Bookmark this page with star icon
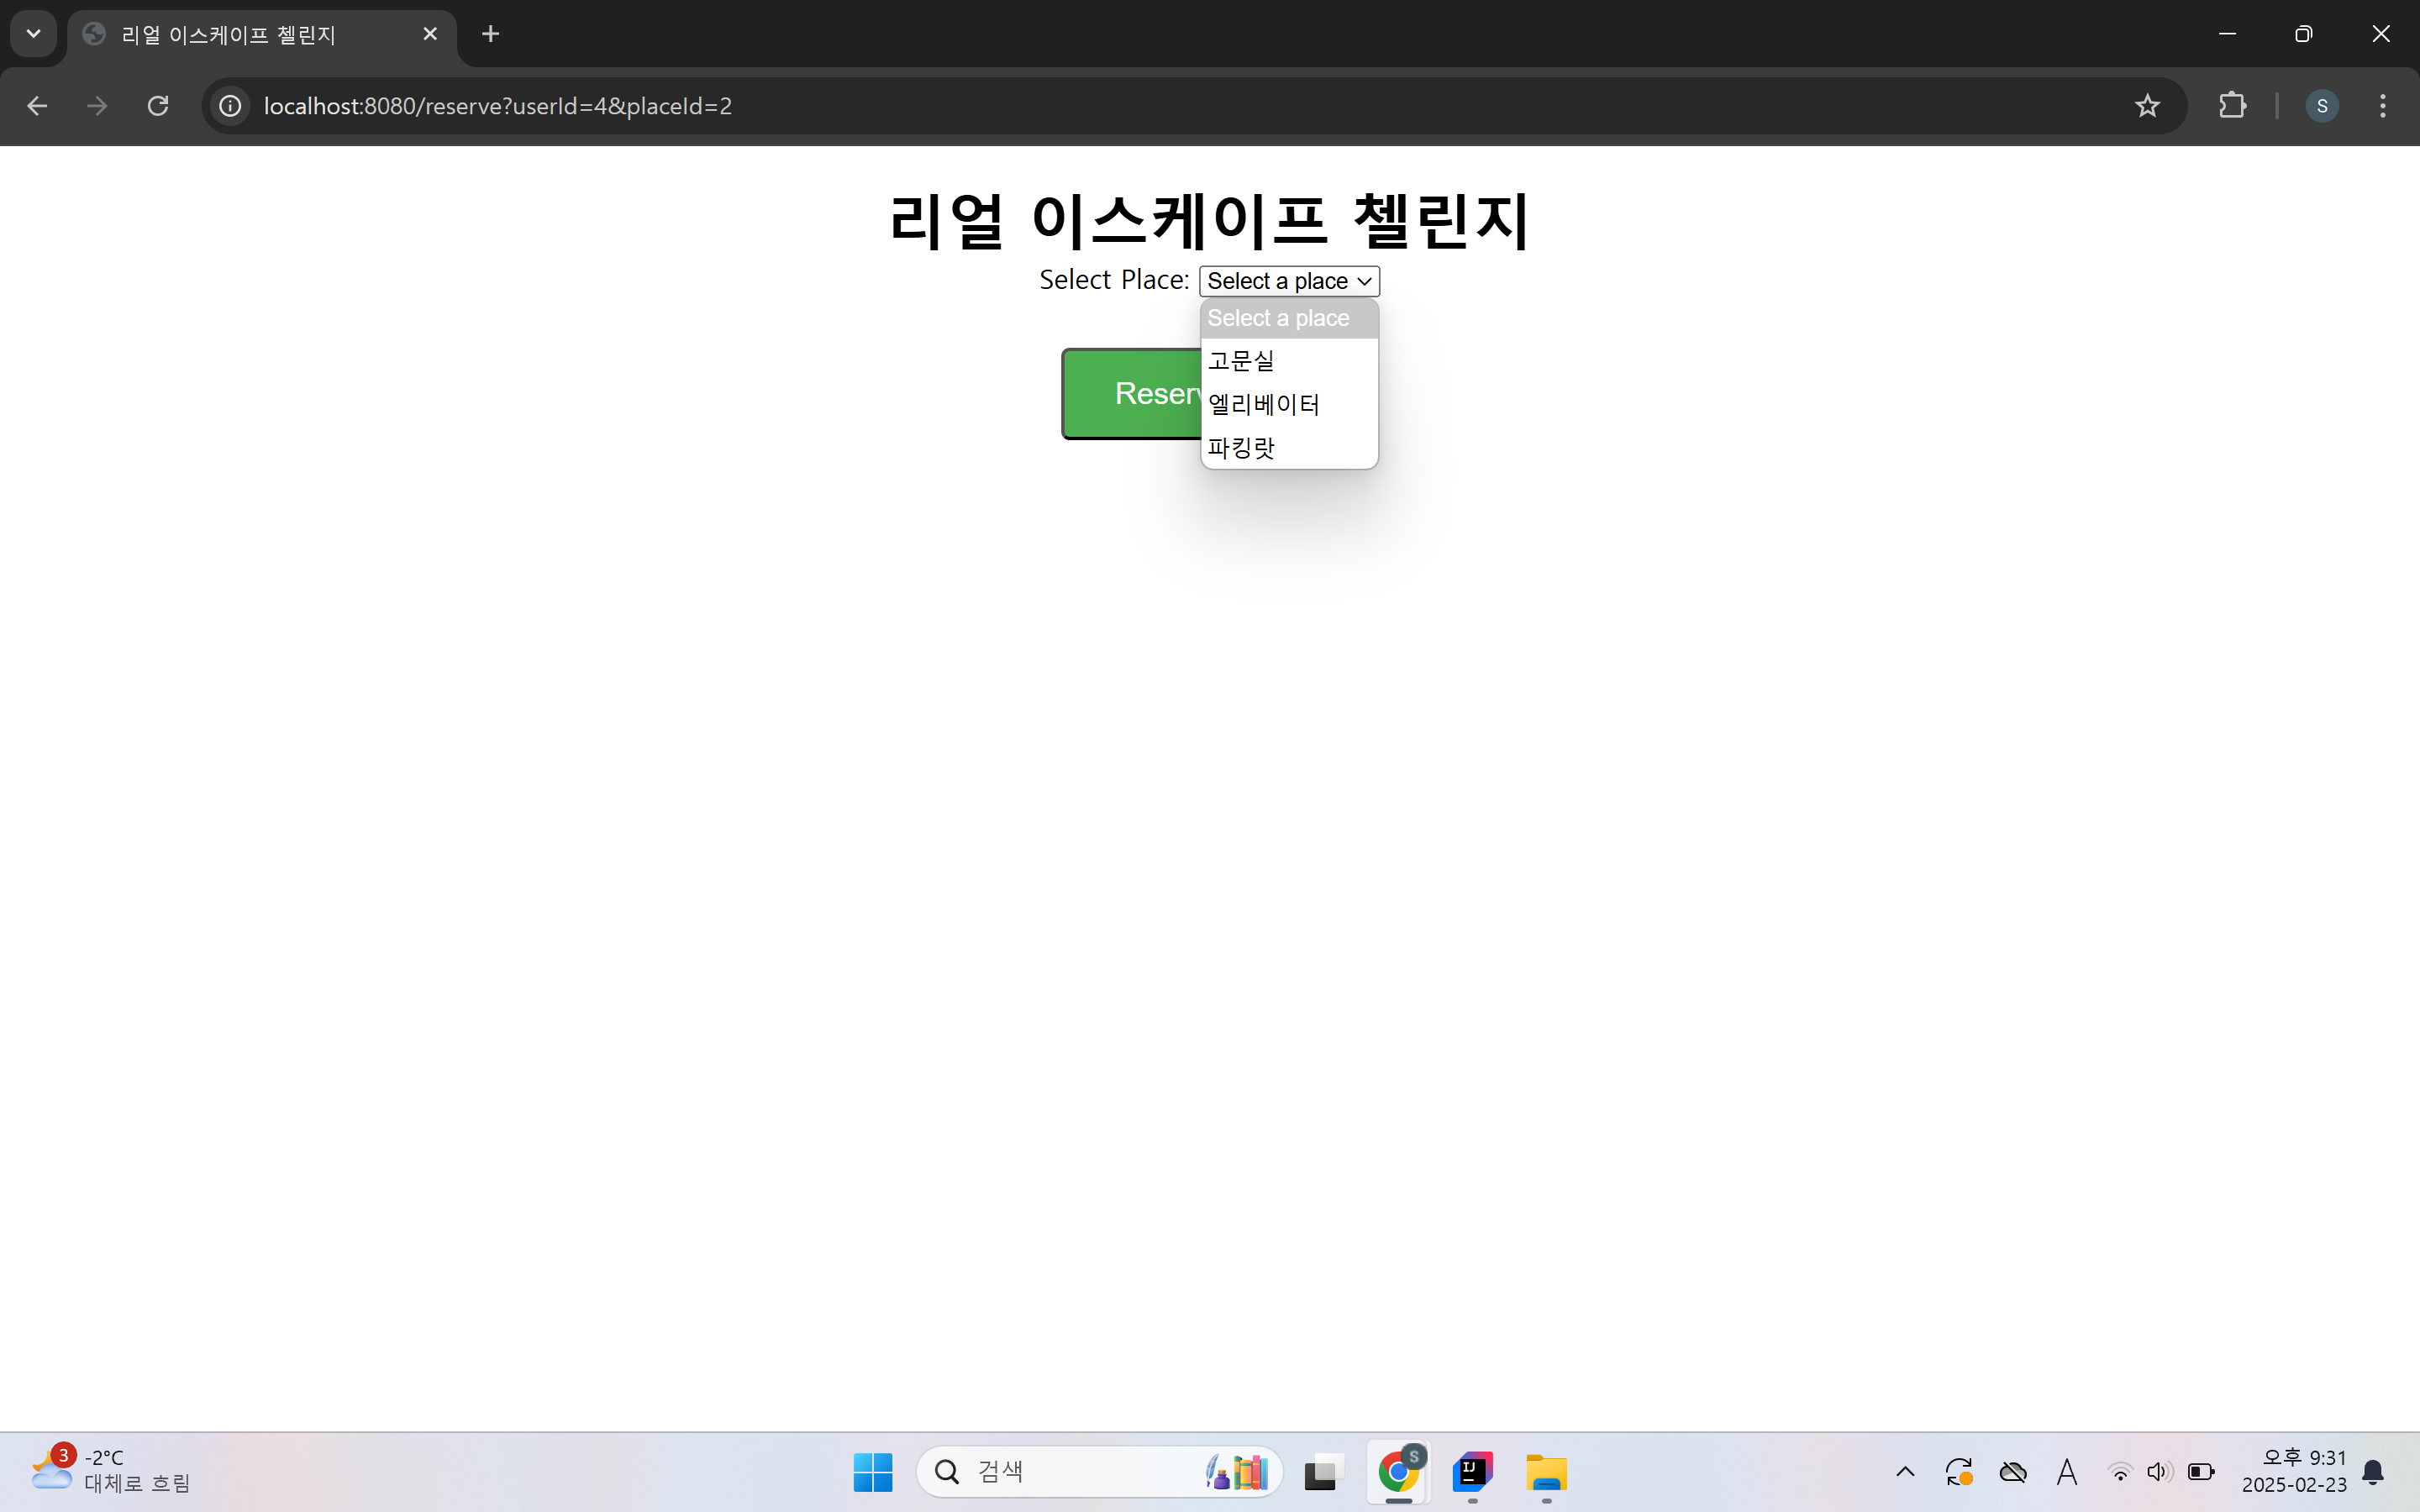This screenshot has height=1512, width=2420. point(2147,106)
